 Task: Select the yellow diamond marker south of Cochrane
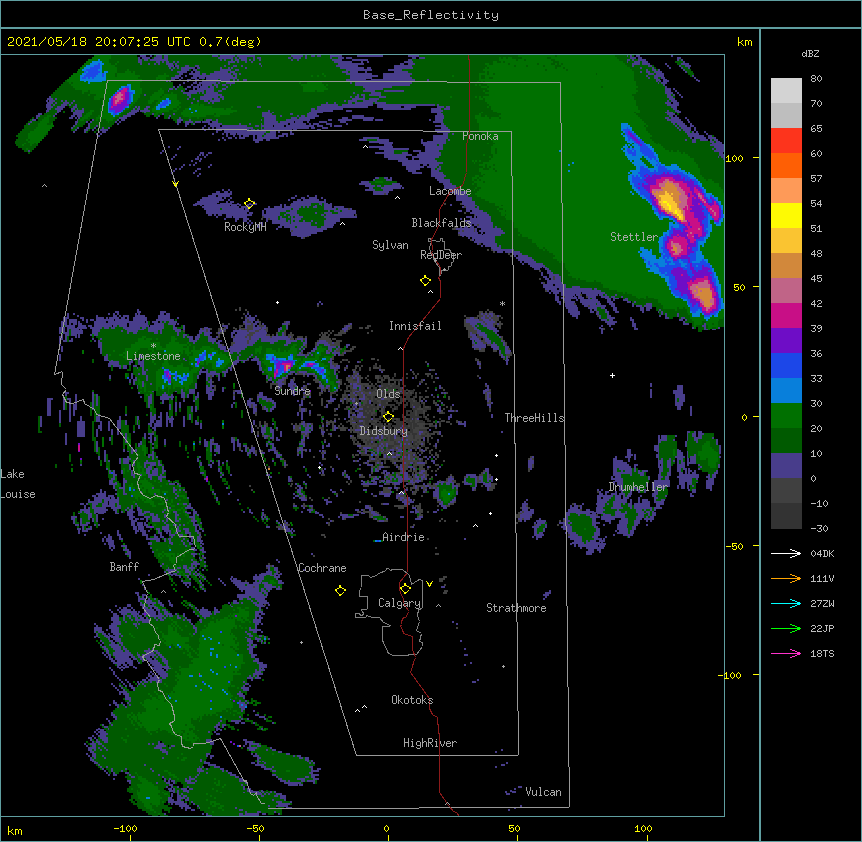point(340,590)
